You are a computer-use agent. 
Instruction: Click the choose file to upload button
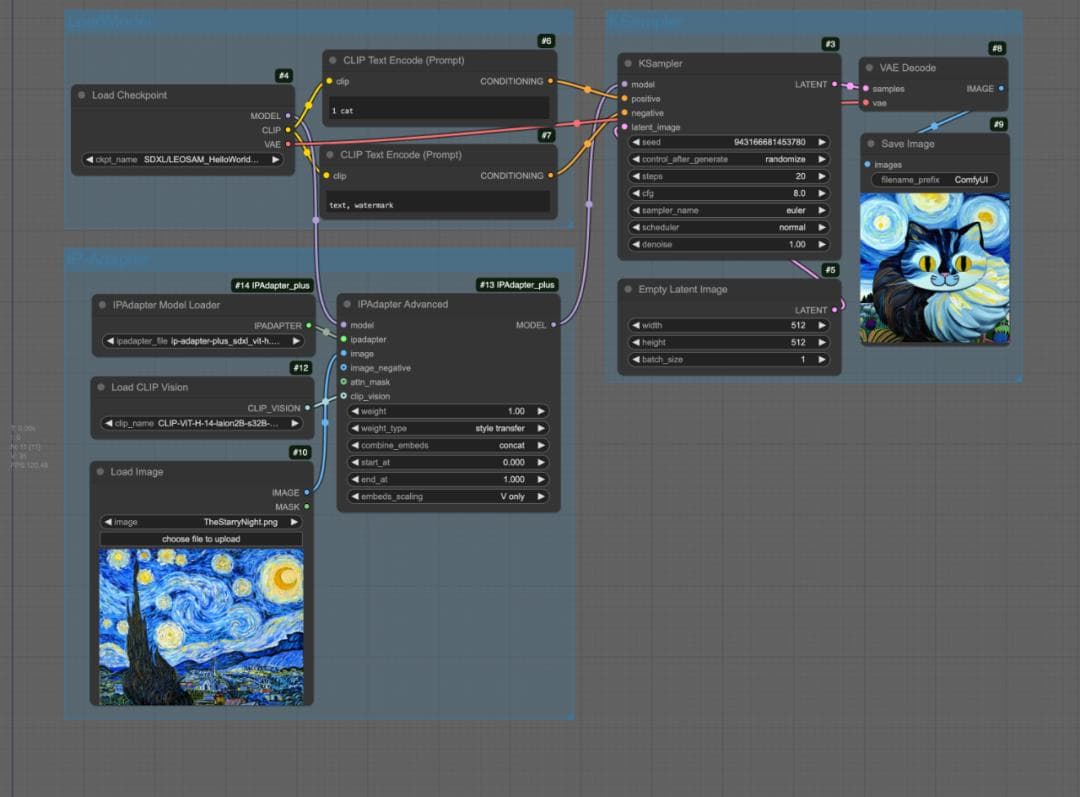200,539
